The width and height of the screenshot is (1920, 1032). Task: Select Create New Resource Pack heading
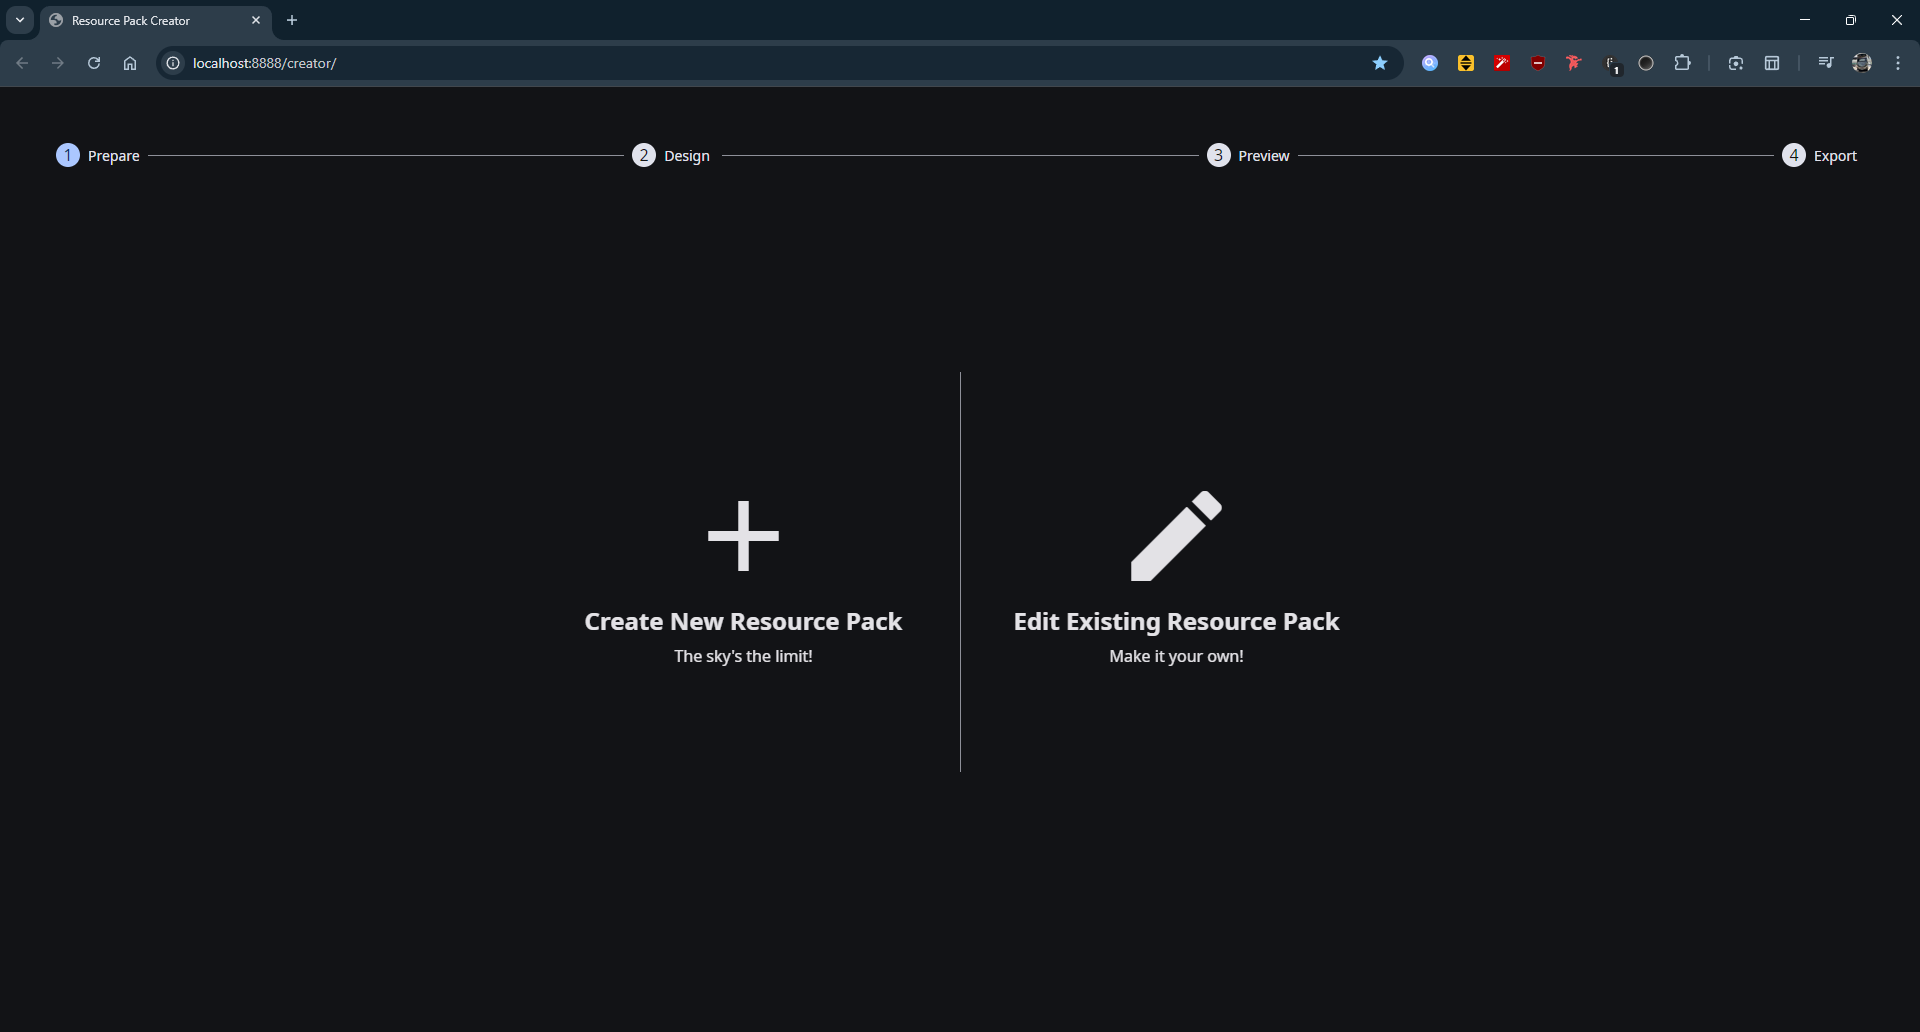pos(743,622)
